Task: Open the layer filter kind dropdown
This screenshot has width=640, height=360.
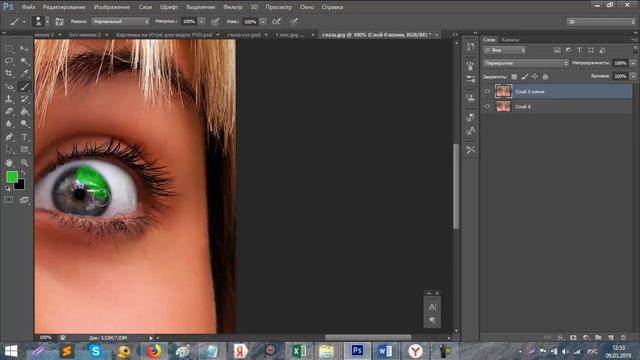Action: [504, 50]
